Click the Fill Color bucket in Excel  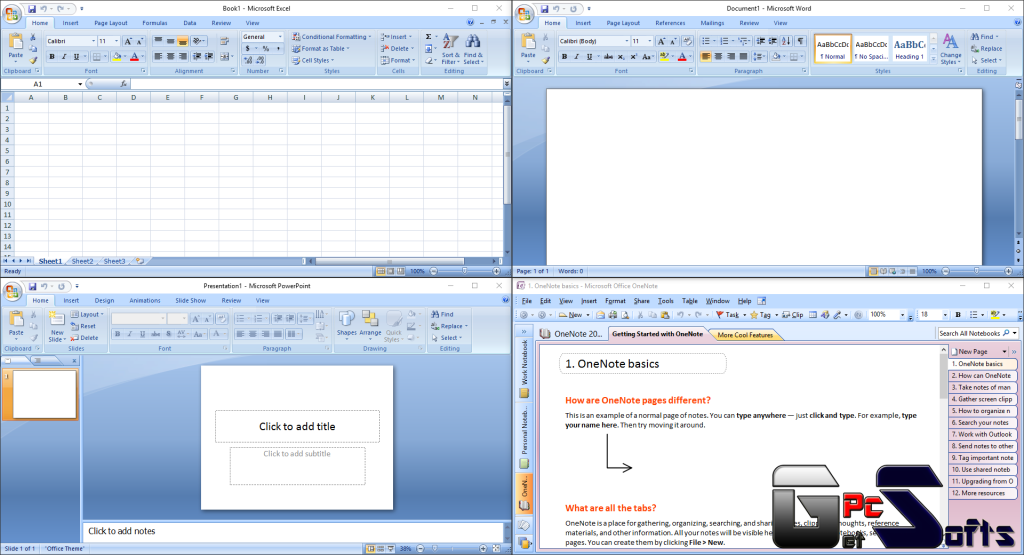click(117, 57)
